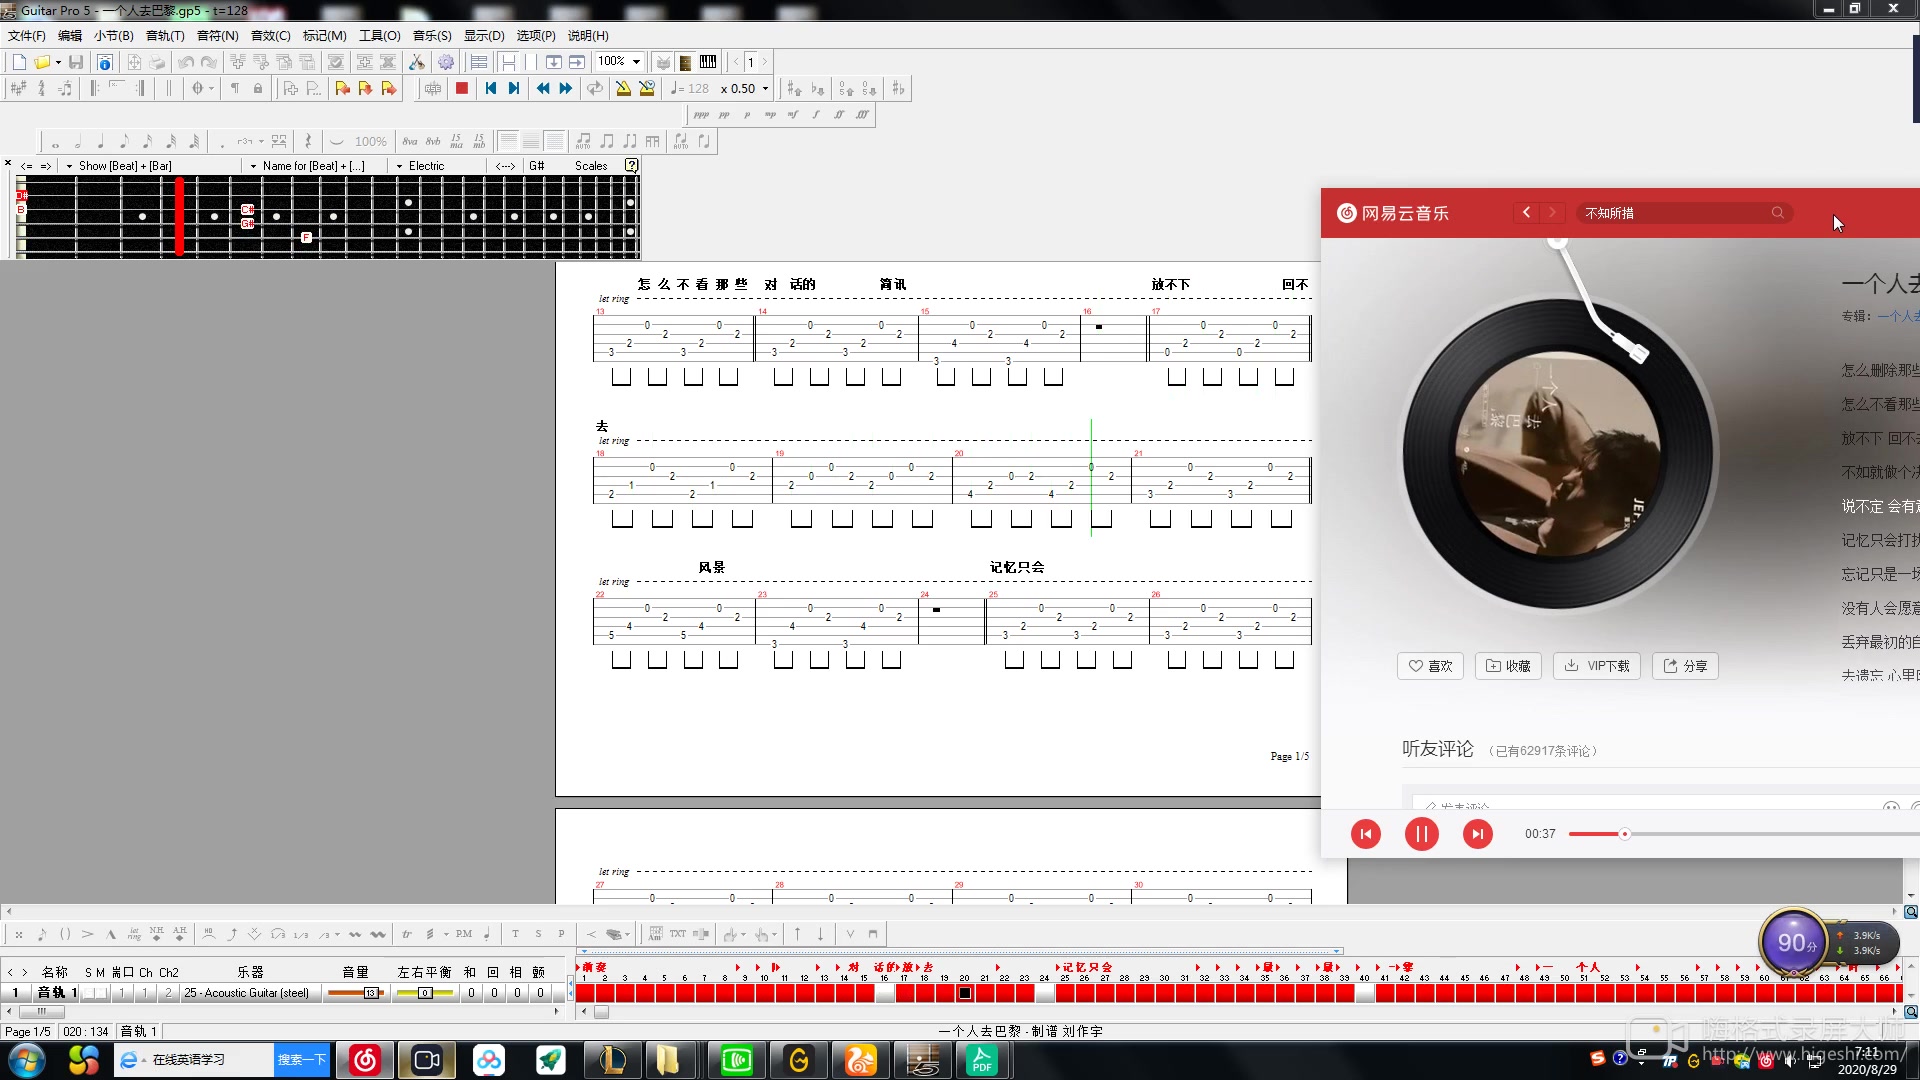Click VIP下载 download button
Image resolution: width=1920 pixels, height=1080 pixels.
[1597, 666]
